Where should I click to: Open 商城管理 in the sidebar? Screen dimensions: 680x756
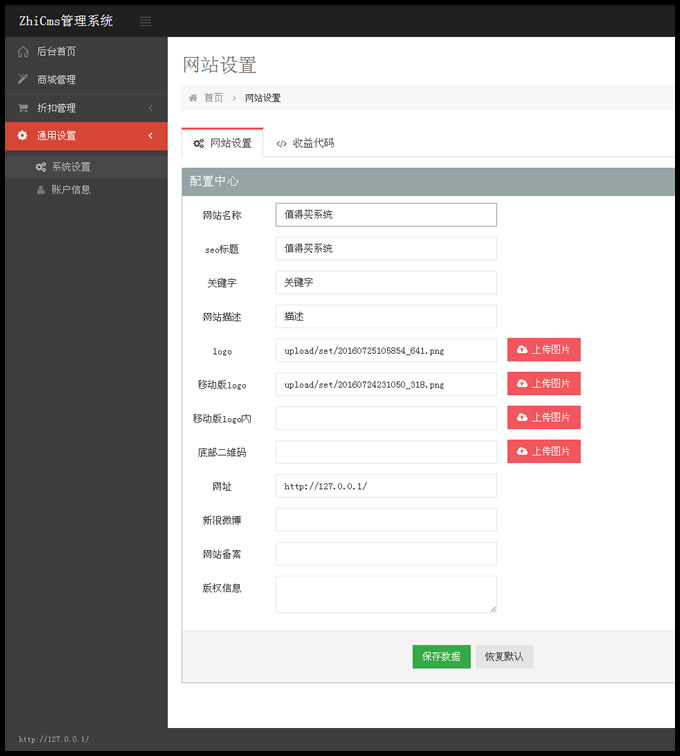tap(86, 79)
